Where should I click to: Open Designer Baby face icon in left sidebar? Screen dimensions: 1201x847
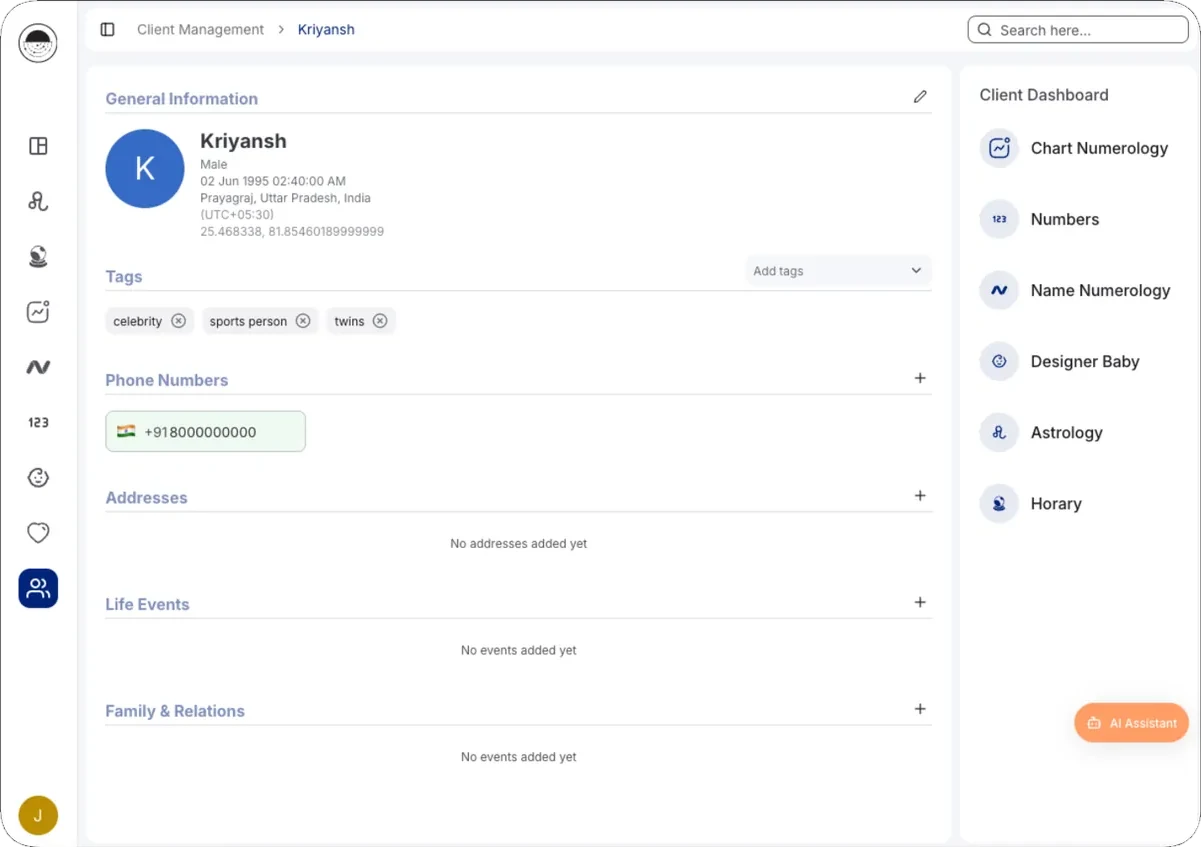pyautogui.click(x=38, y=478)
